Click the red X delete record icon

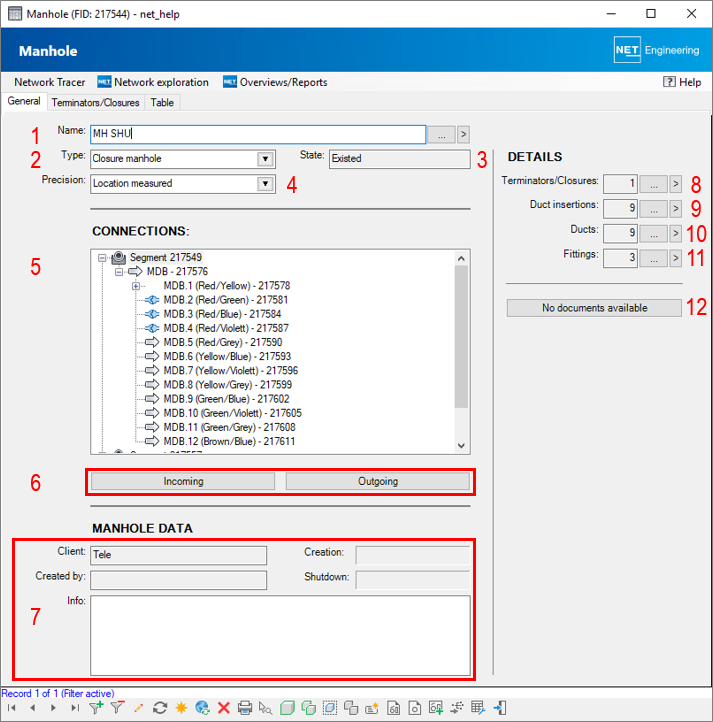click(224, 708)
